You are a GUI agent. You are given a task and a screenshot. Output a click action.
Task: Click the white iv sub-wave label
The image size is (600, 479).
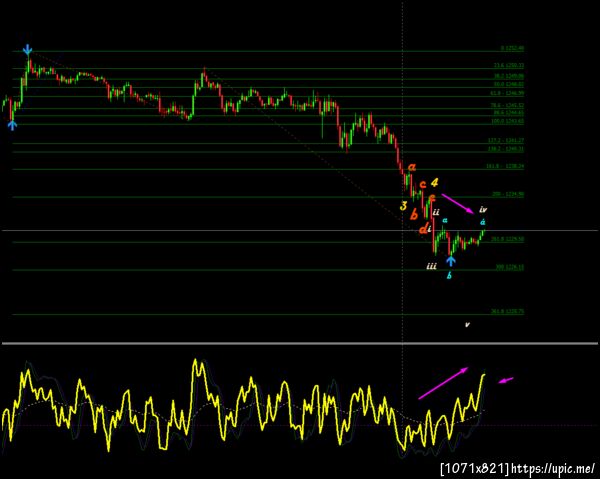483,209
